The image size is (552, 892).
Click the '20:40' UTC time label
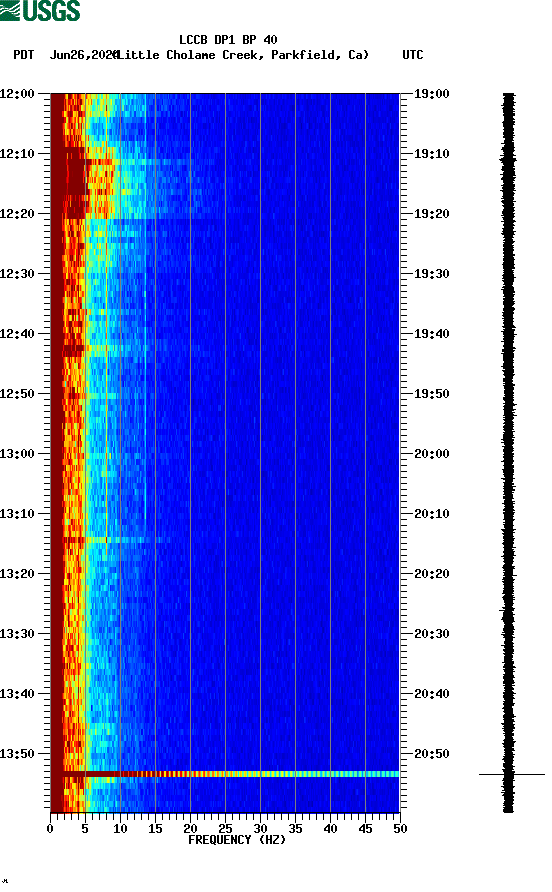point(431,693)
